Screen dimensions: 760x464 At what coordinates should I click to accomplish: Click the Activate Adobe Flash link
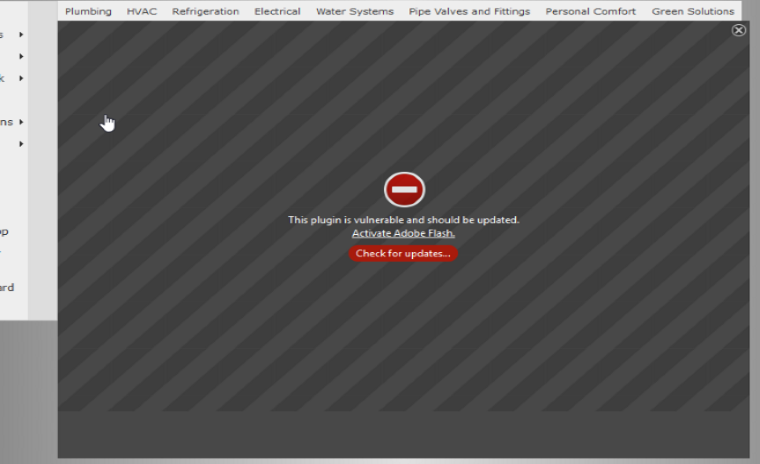point(403,233)
